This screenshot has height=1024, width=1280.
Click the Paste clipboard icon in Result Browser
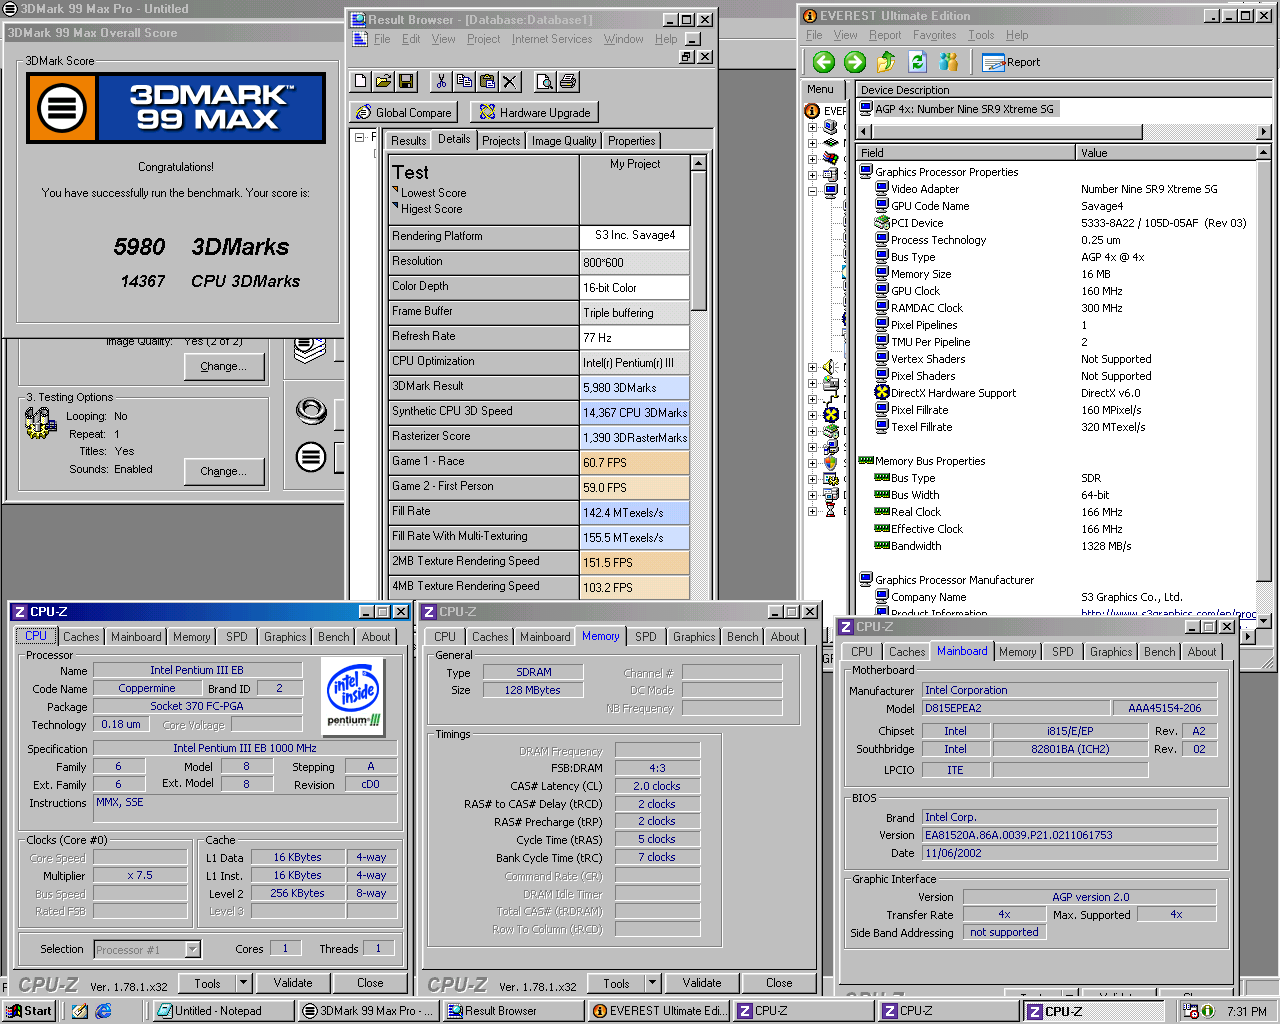pyautogui.click(x=487, y=81)
